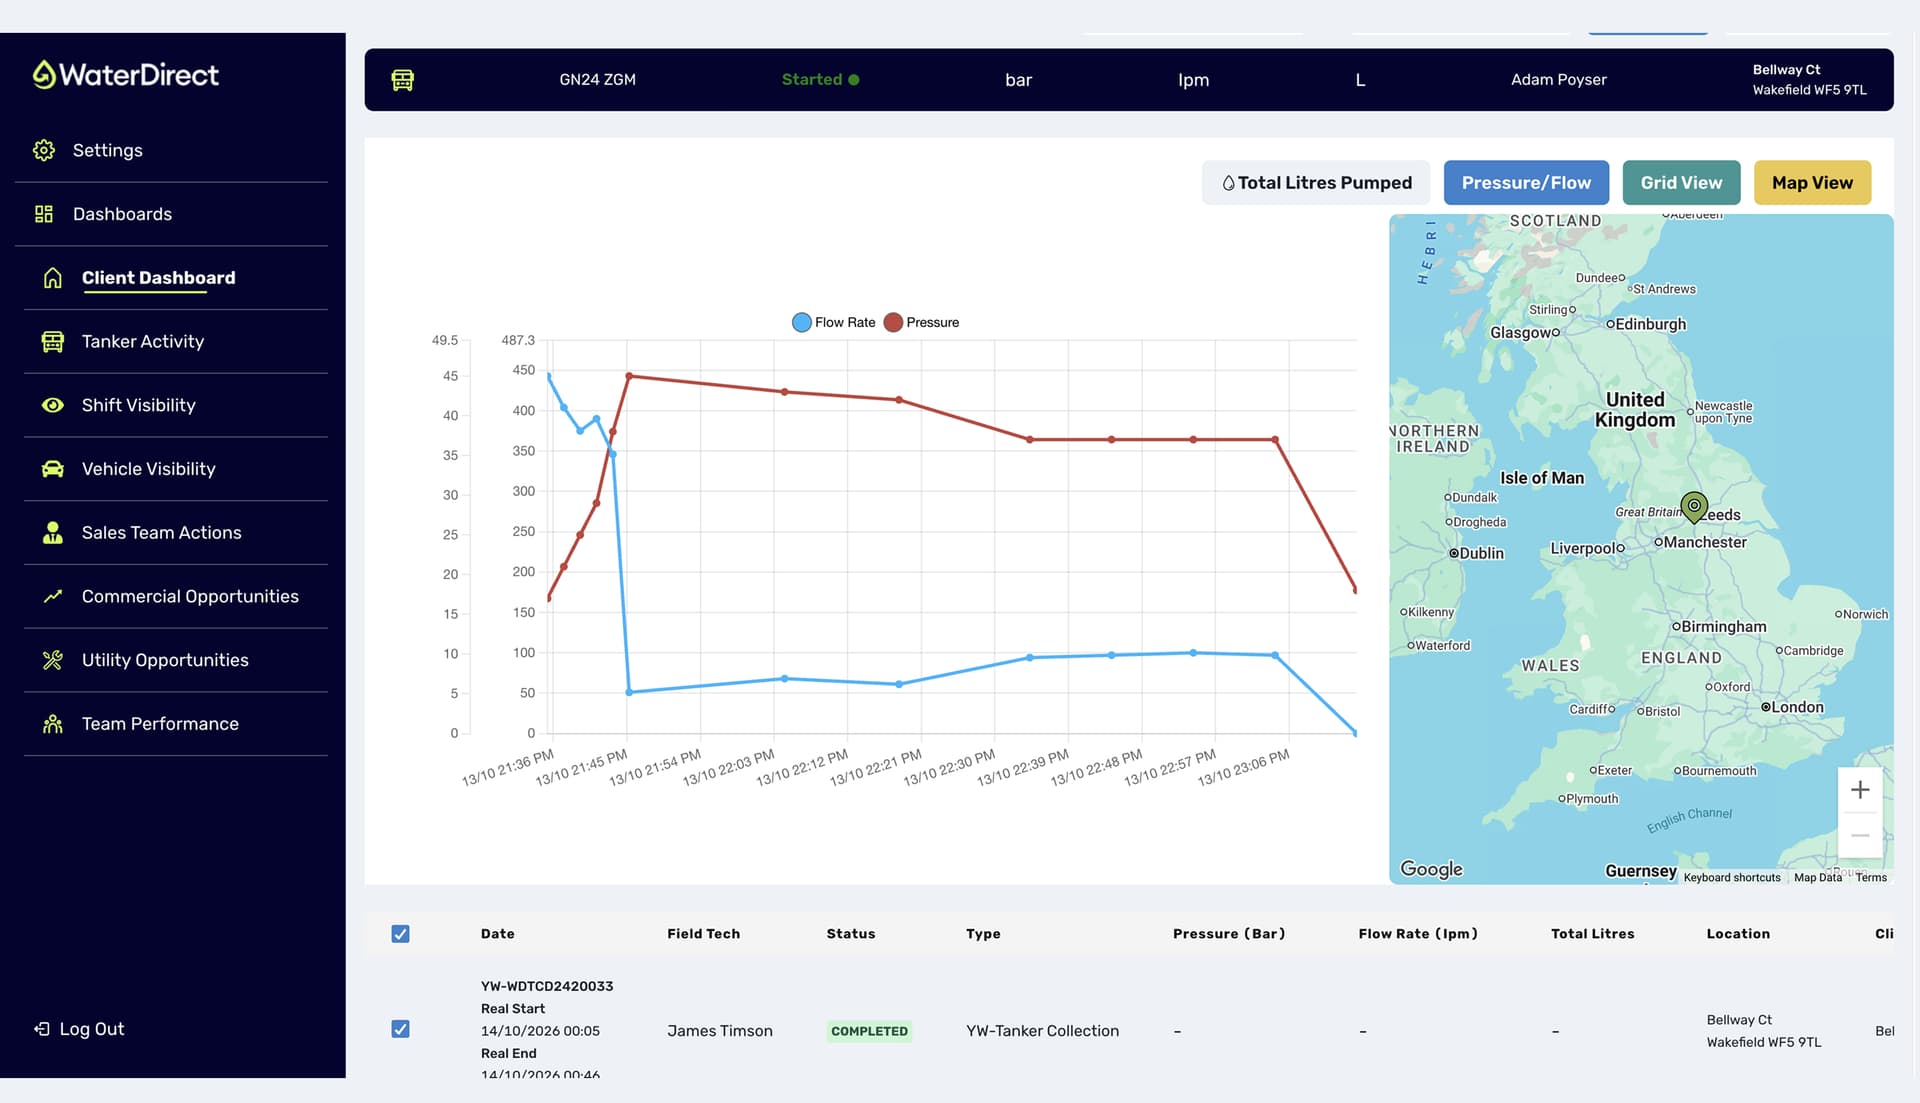Click the Shift Visibility eye icon
The image size is (1920, 1103).
coord(53,405)
